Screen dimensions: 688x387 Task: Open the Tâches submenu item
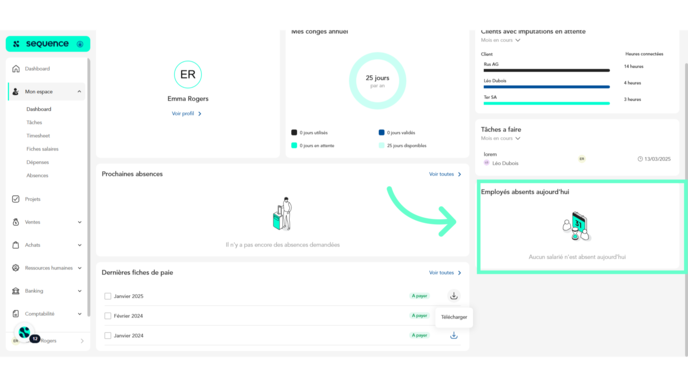click(34, 122)
